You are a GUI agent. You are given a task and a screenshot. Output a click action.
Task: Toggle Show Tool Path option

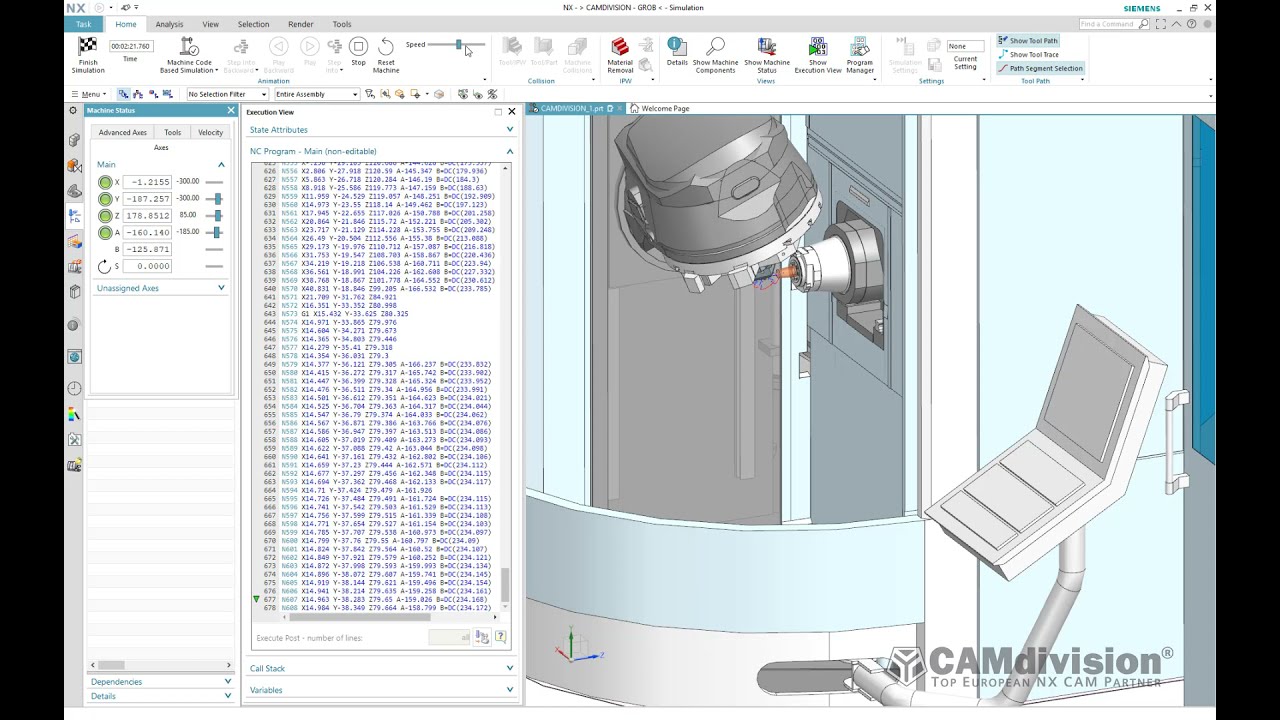[x=1027, y=41]
